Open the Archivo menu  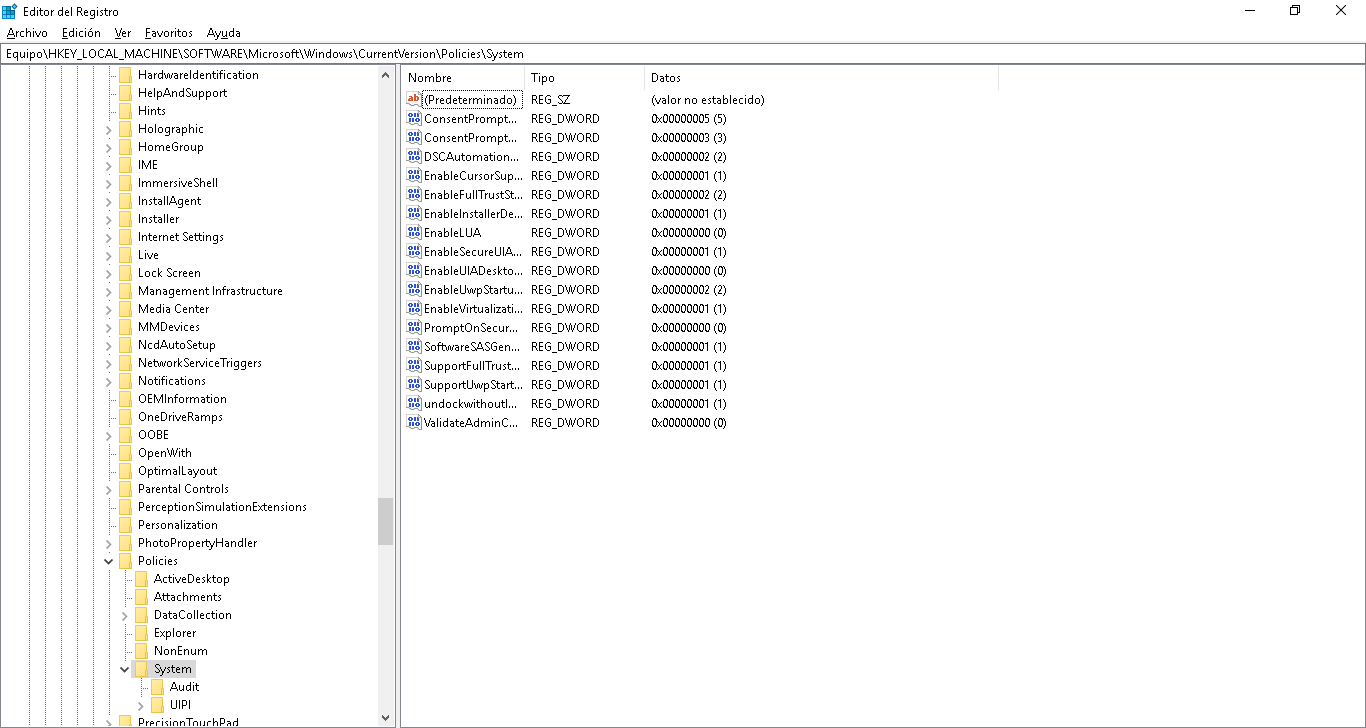pos(27,33)
